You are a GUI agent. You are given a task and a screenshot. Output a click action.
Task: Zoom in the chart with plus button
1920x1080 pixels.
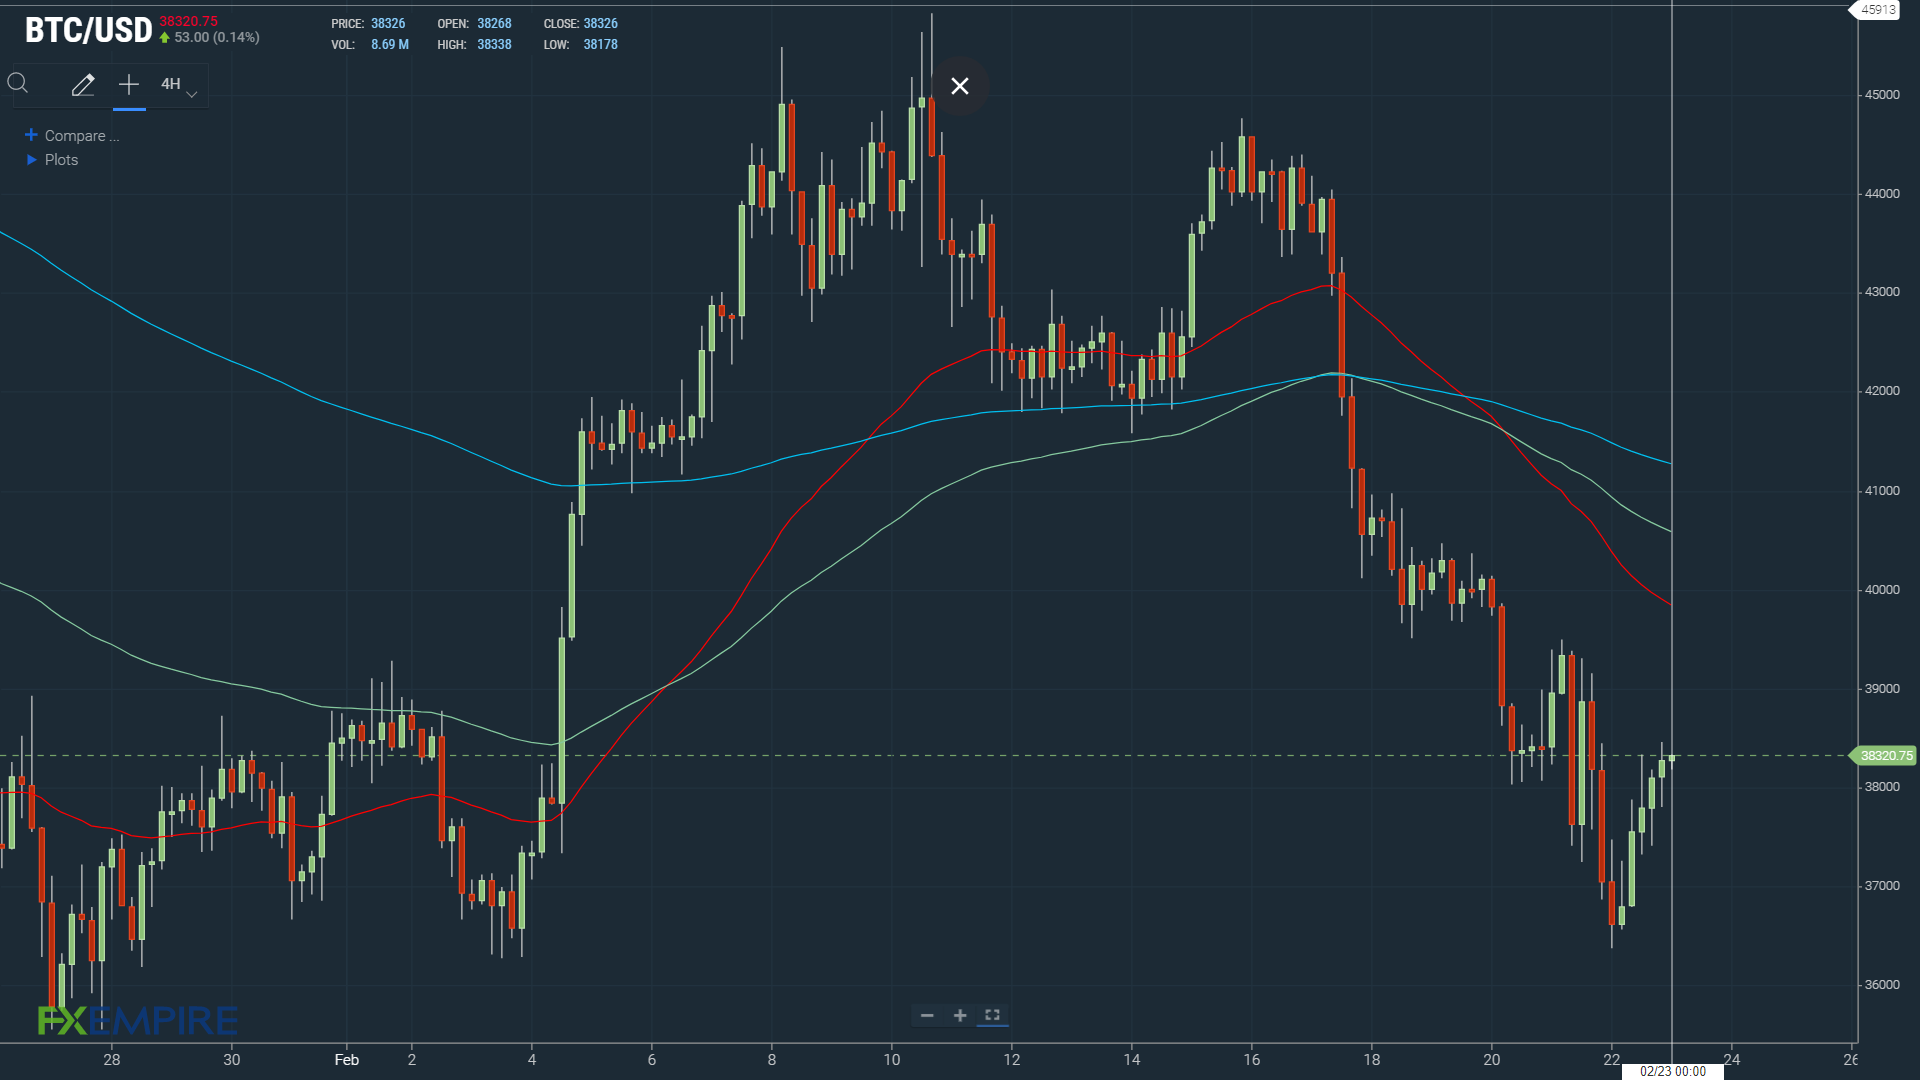tap(960, 1015)
